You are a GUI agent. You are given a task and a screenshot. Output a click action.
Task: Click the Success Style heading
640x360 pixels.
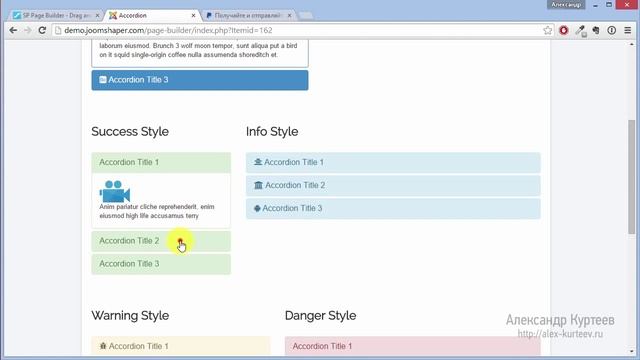130,131
